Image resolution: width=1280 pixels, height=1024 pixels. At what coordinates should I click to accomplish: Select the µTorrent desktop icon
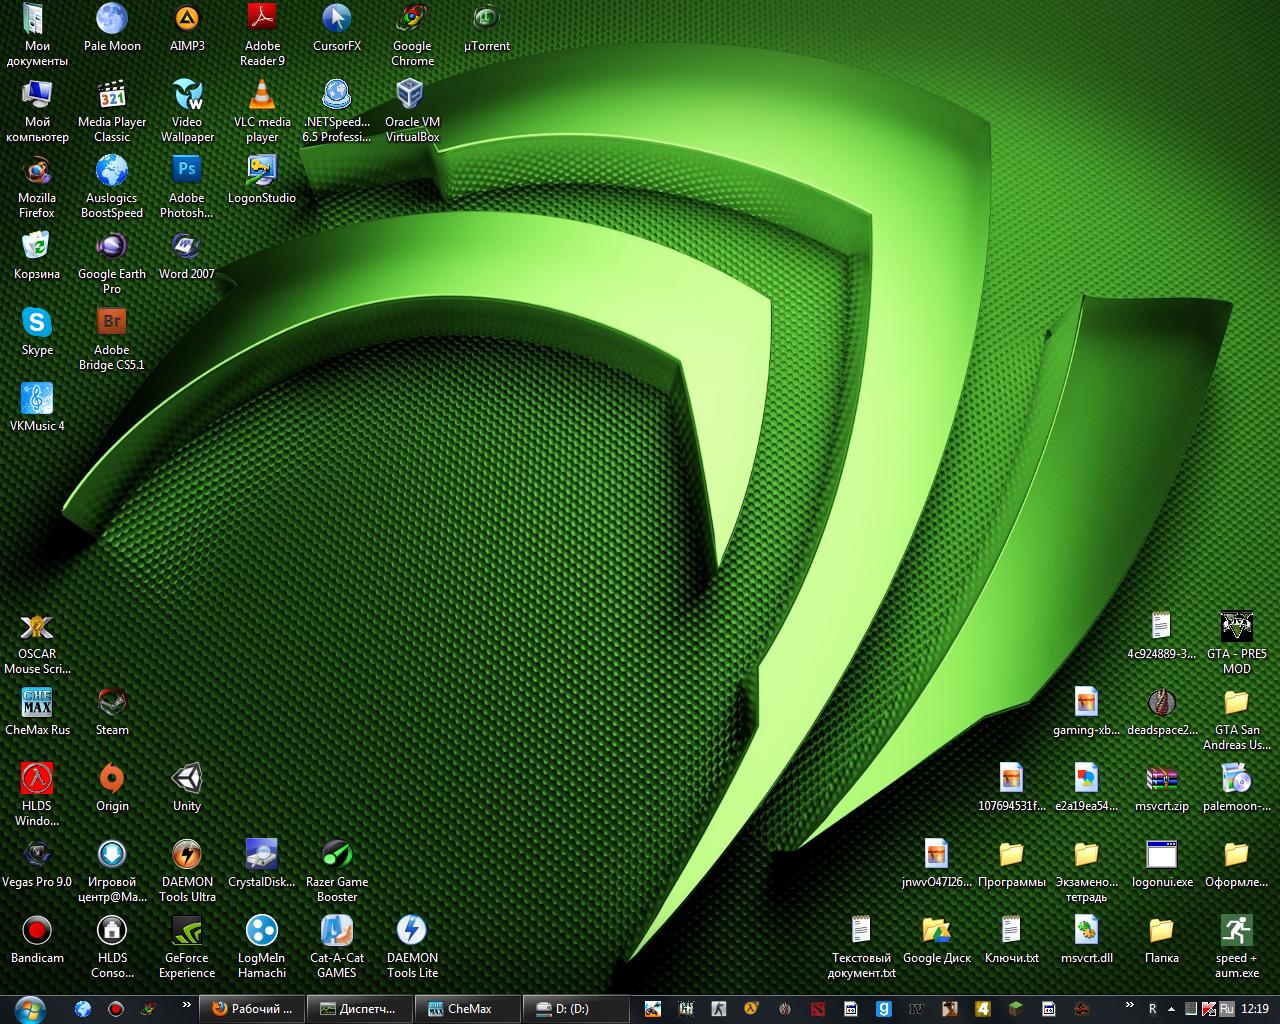click(x=487, y=28)
